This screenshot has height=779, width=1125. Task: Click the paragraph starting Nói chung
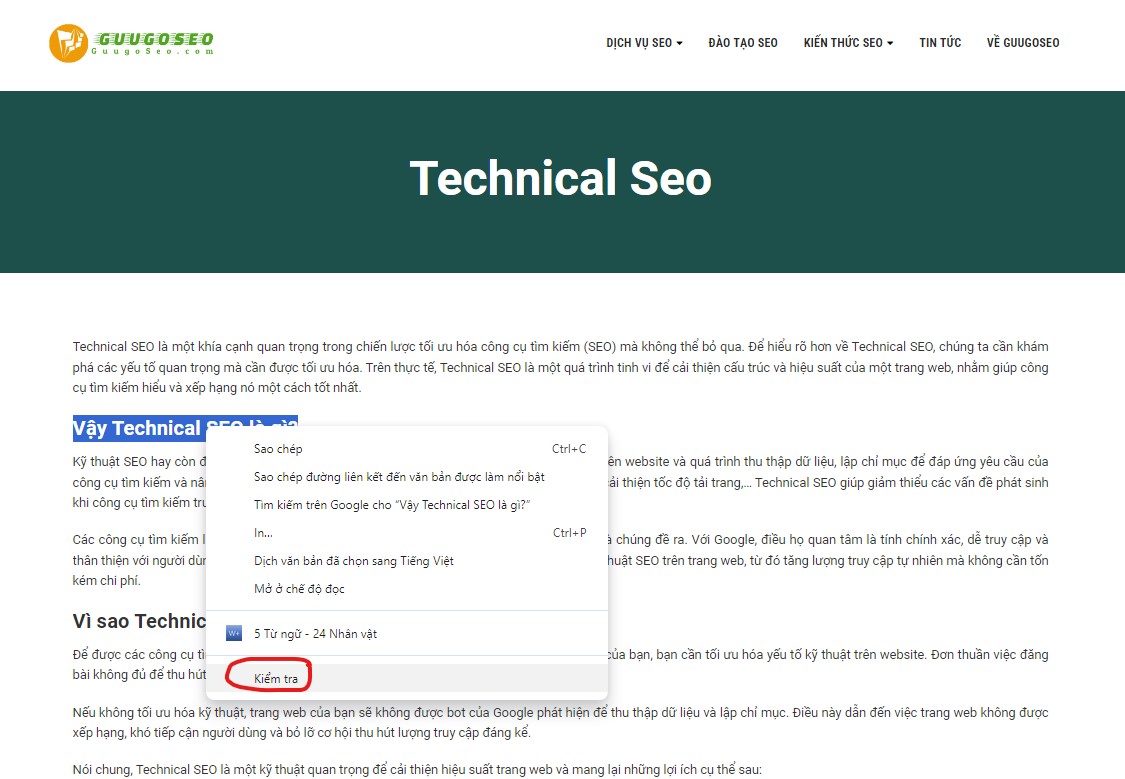click(417, 769)
